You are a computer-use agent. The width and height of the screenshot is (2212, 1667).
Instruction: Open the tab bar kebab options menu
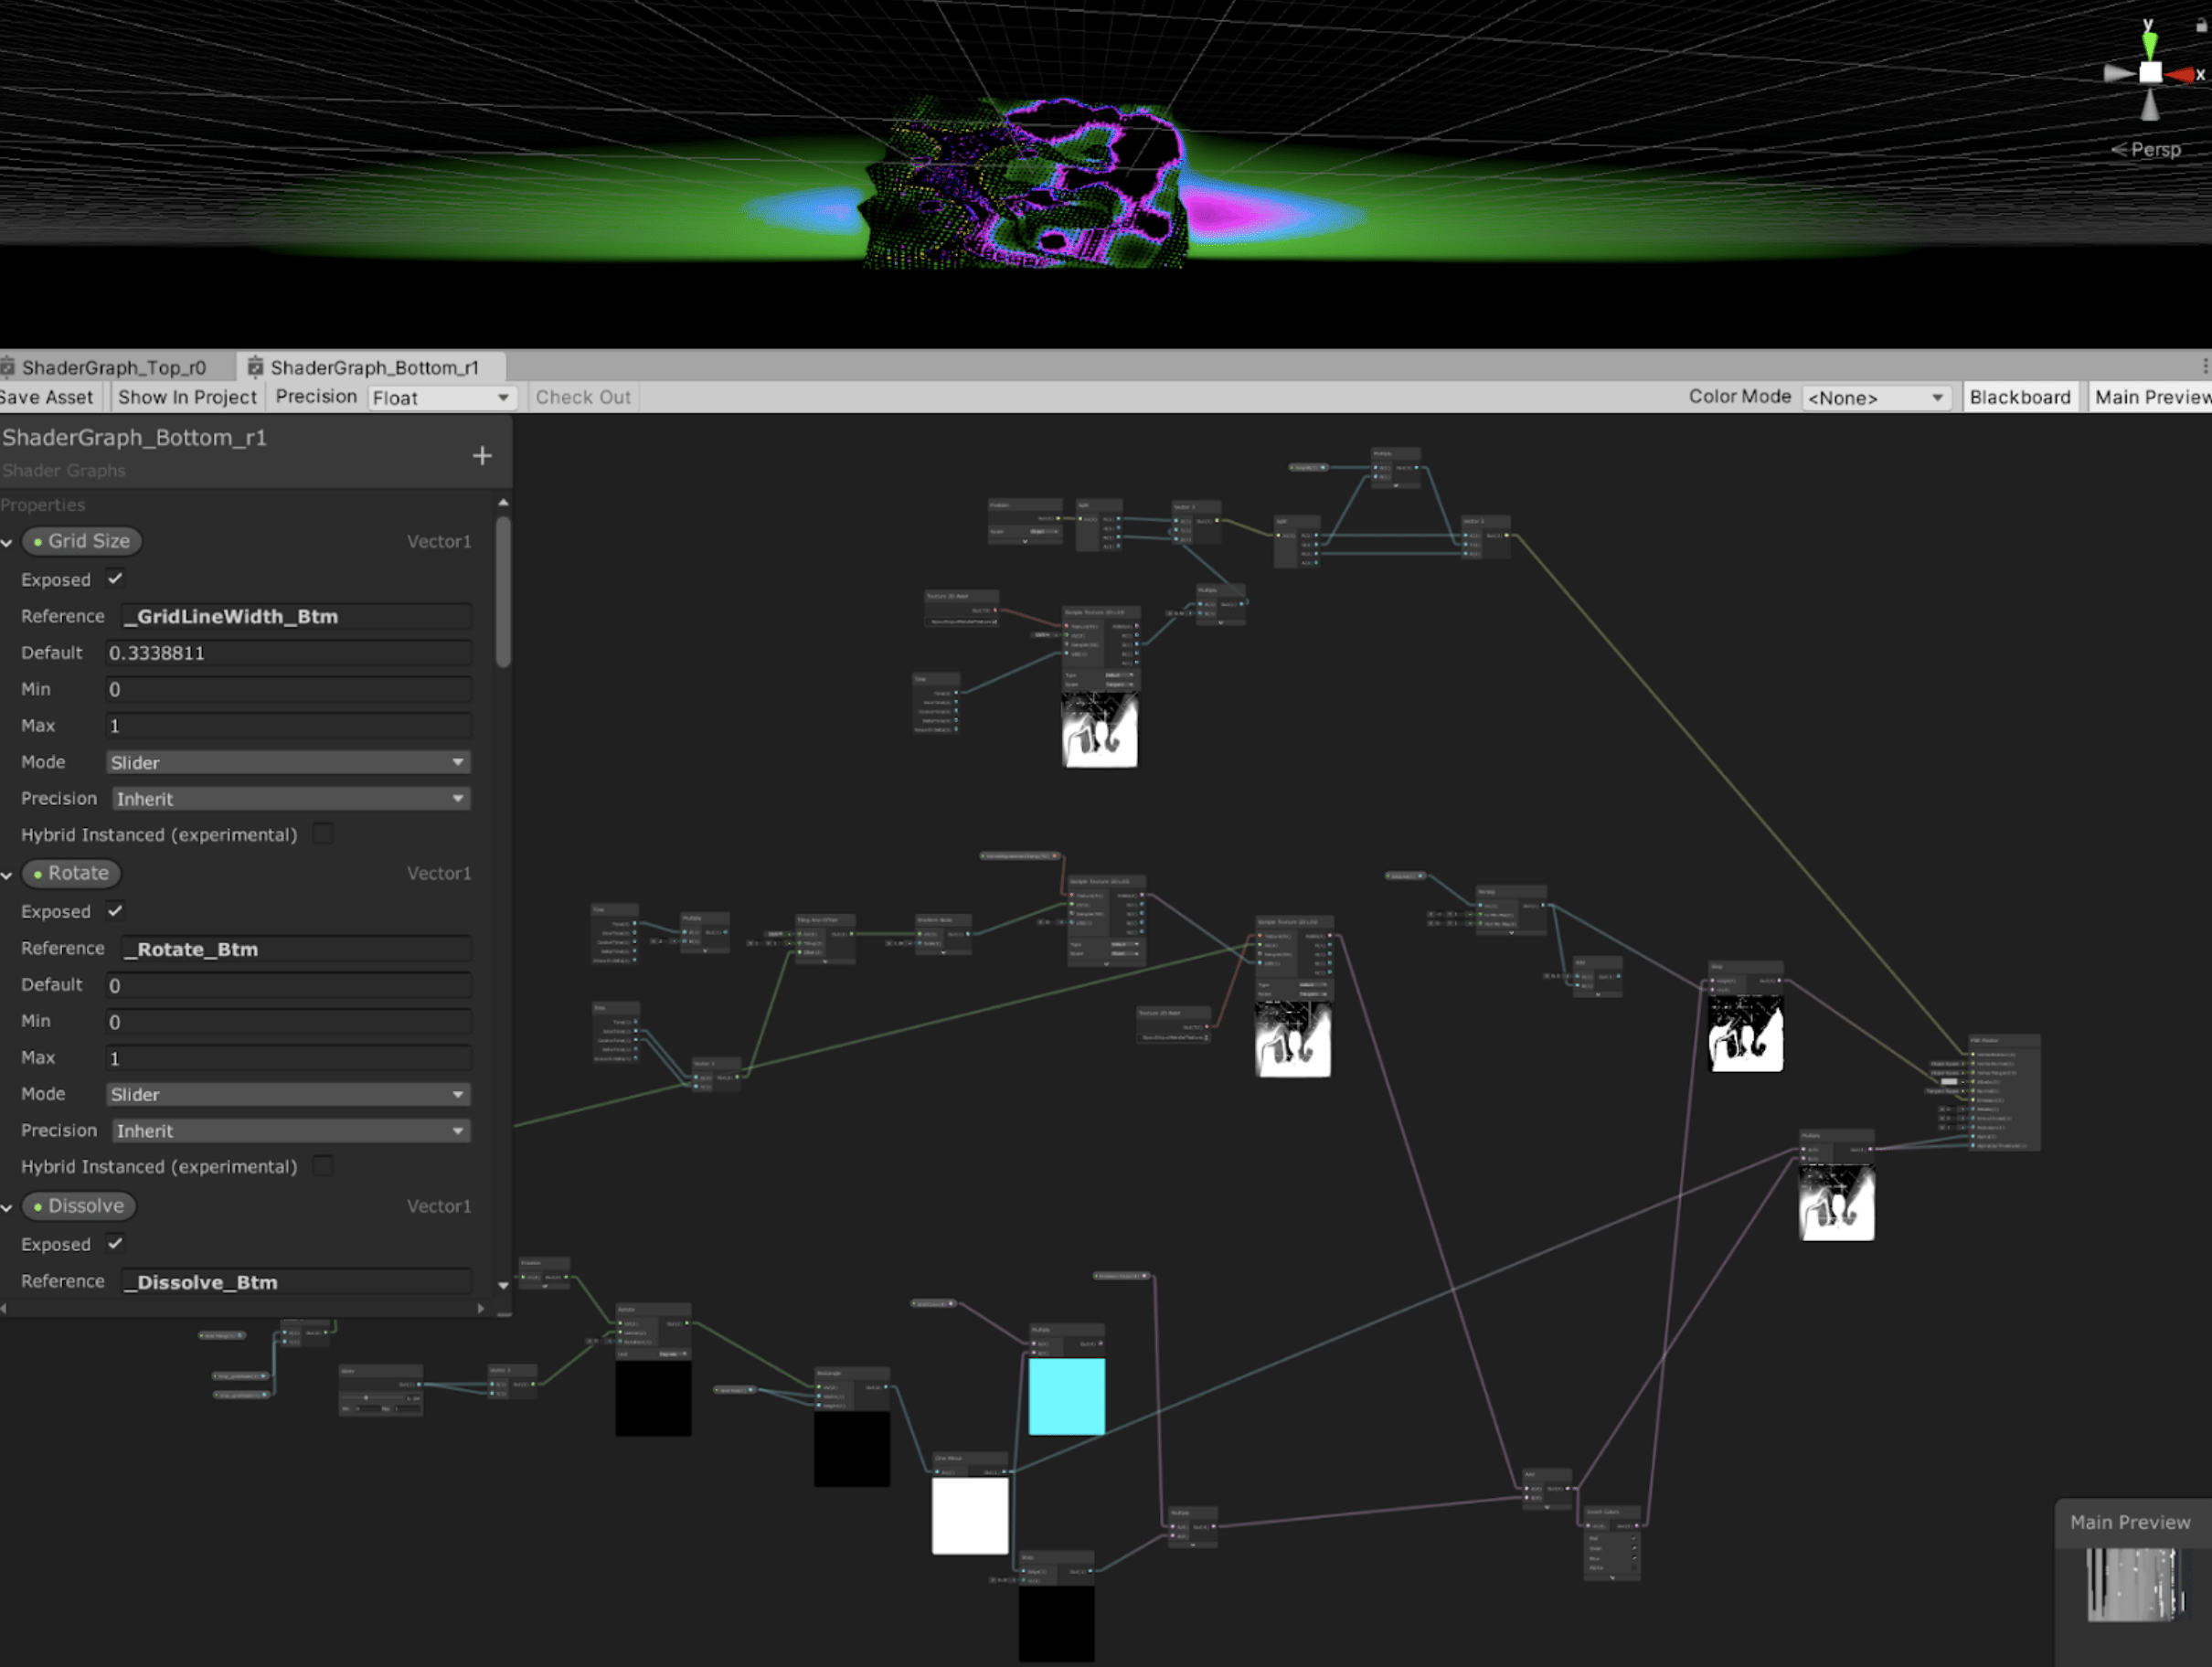click(2205, 366)
